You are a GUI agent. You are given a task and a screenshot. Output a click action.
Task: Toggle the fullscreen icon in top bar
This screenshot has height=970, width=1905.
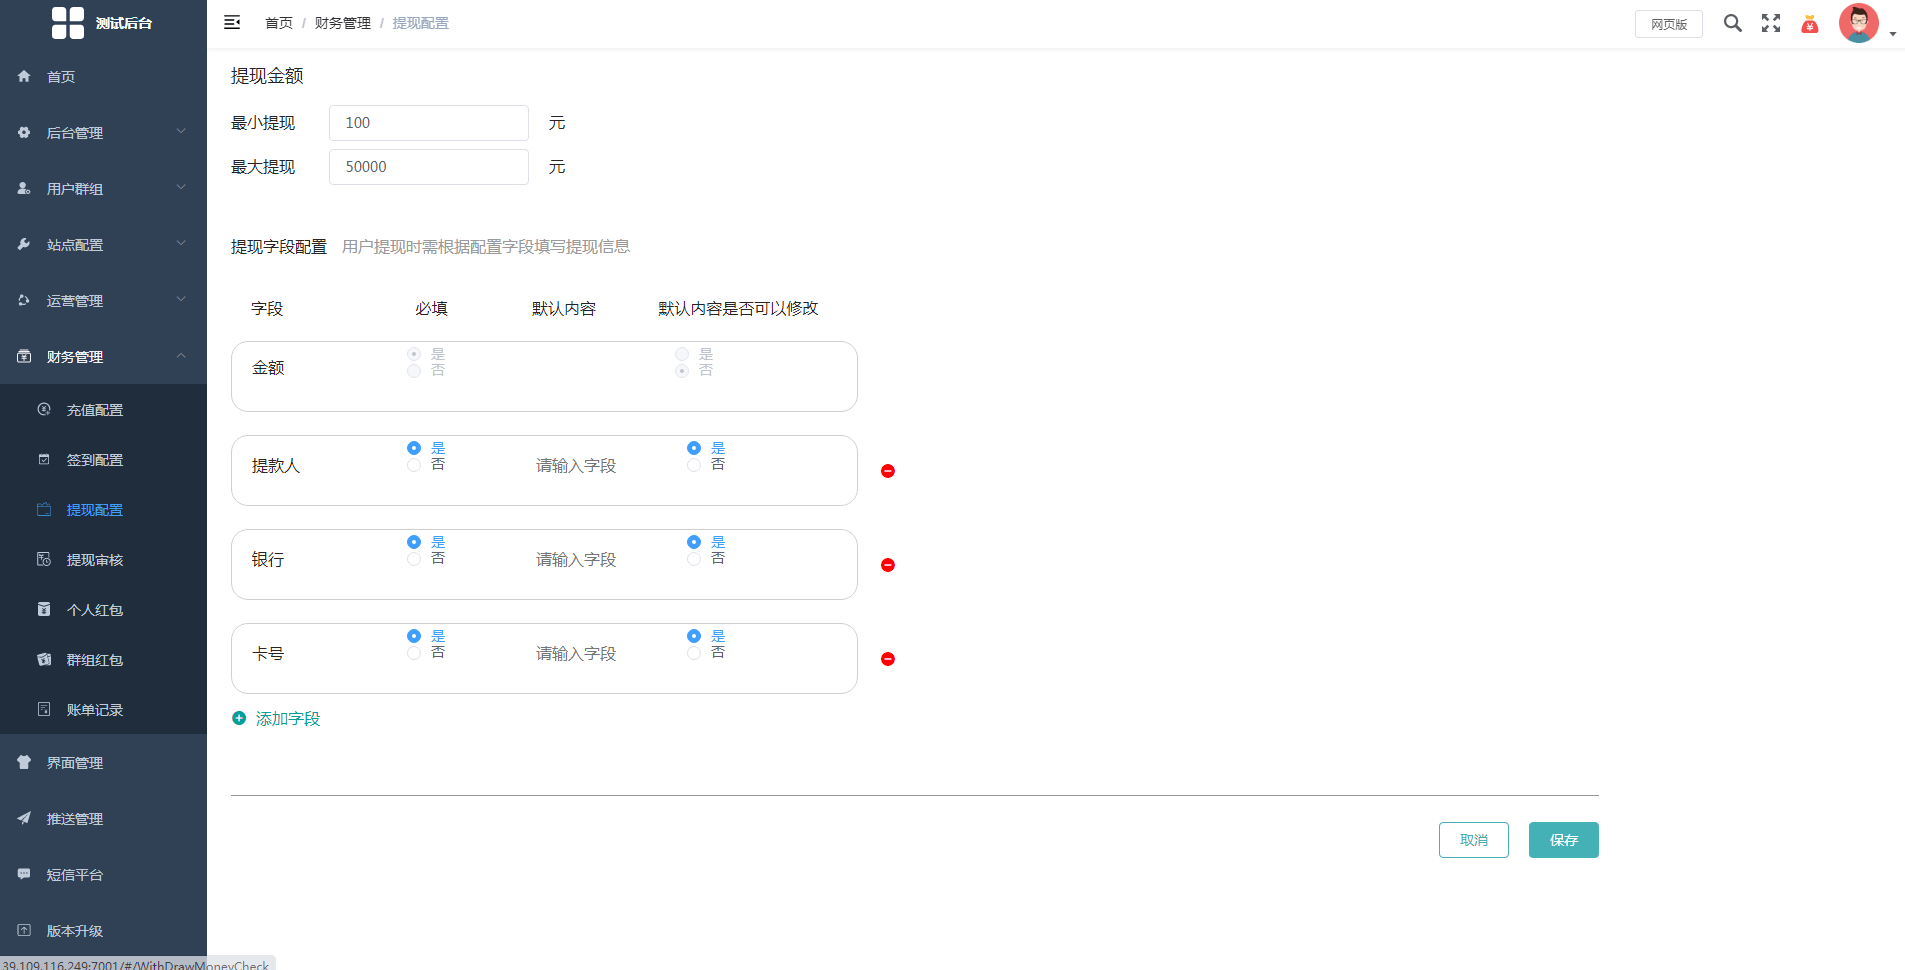tap(1771, 23)
